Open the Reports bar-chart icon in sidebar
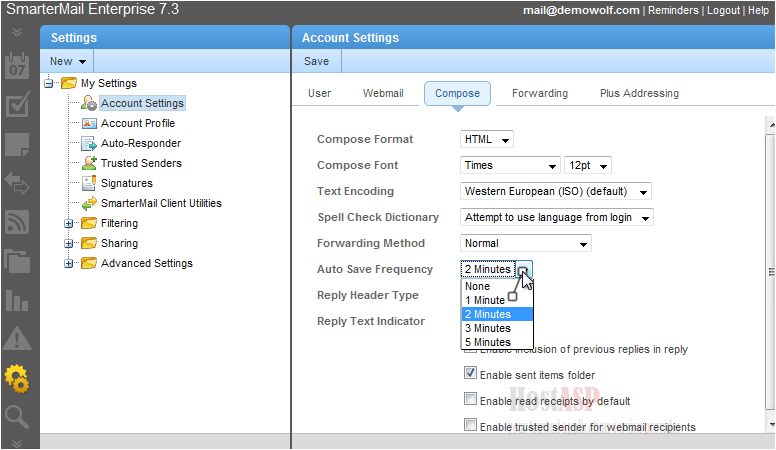Image resolution: width=776 pixels, height=450 pixels. (17, 300)
